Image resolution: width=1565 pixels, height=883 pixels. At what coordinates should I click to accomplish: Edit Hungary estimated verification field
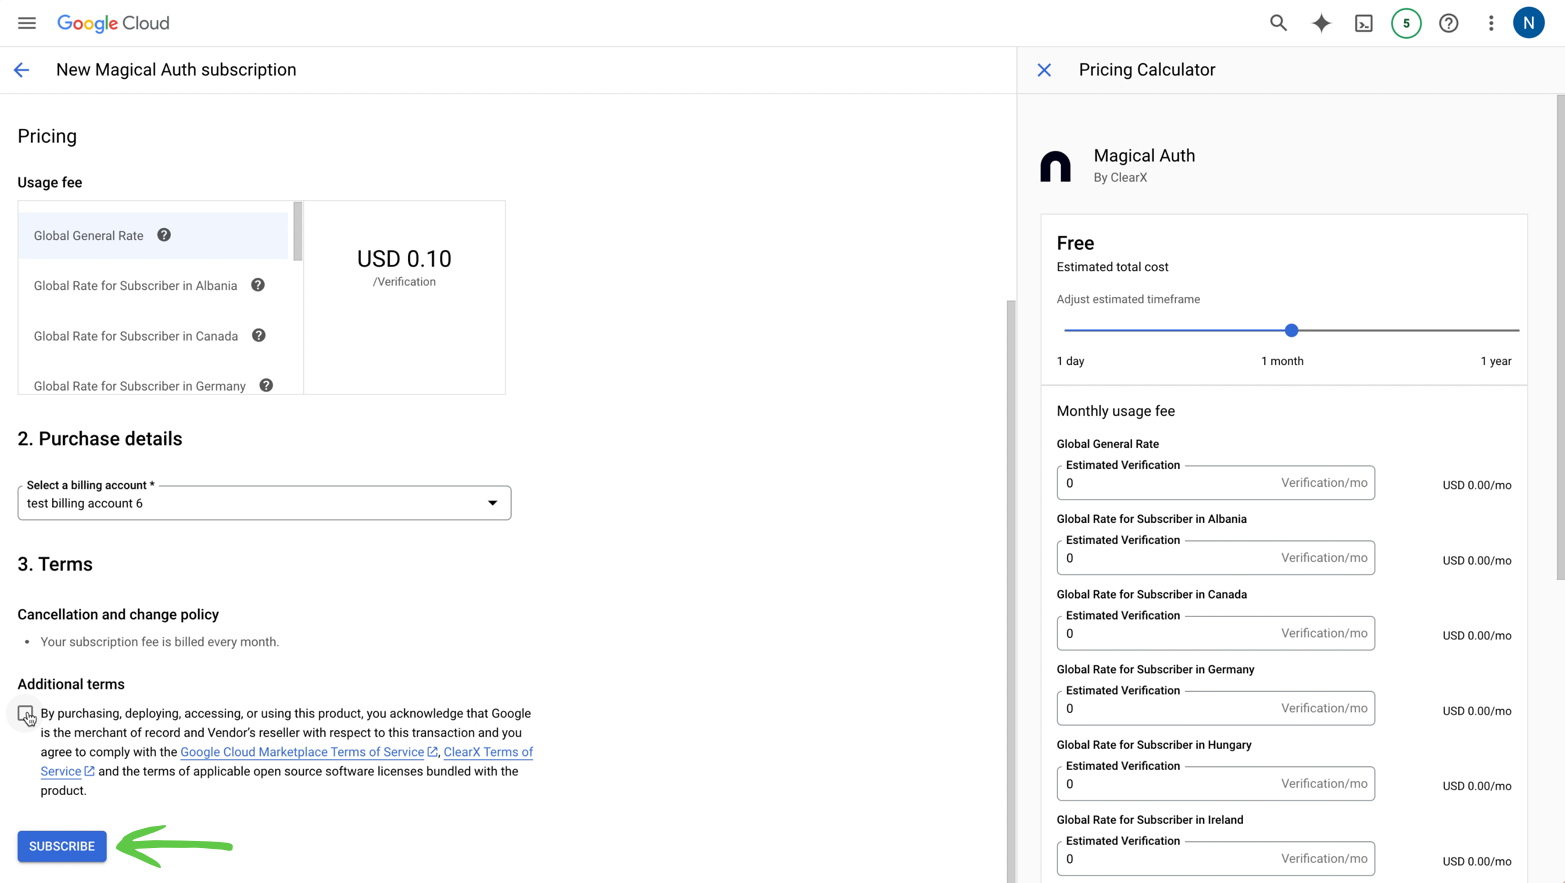(1215, 784)
